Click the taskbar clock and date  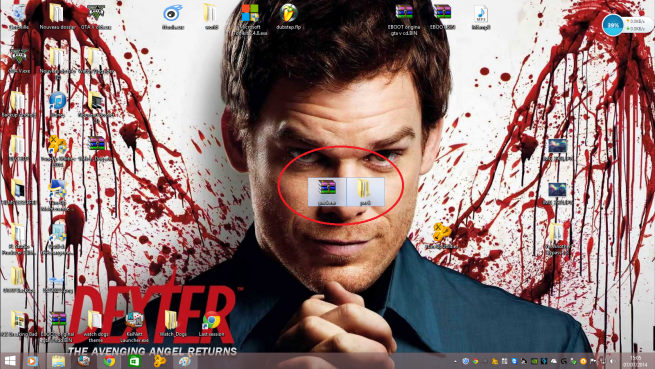click(x=635, y=361)
